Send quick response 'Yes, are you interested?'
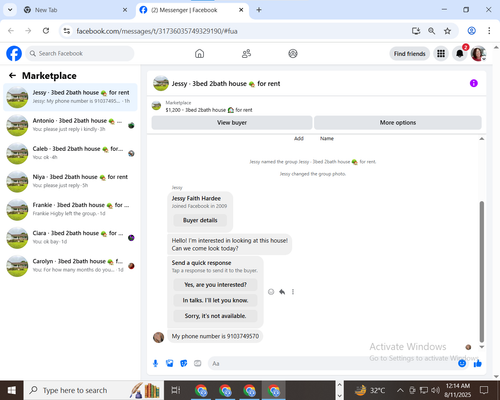This screenshot has height=400, width=500. 215,285
